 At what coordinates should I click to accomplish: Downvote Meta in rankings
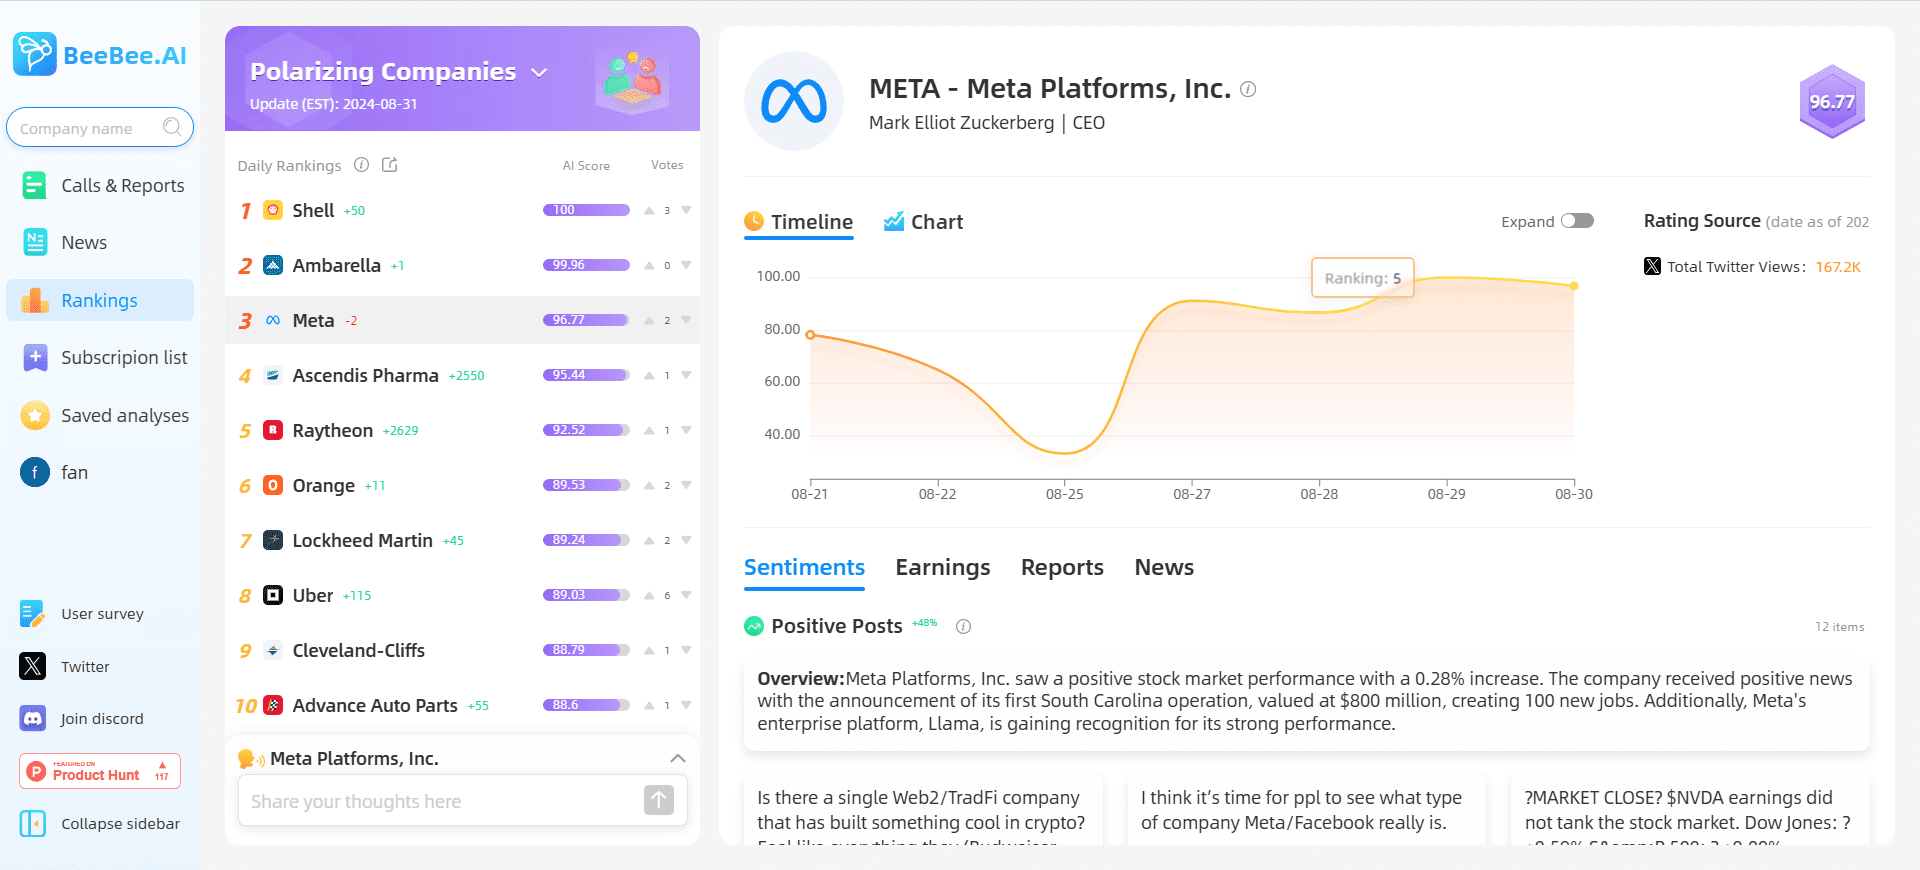(686, 320)
